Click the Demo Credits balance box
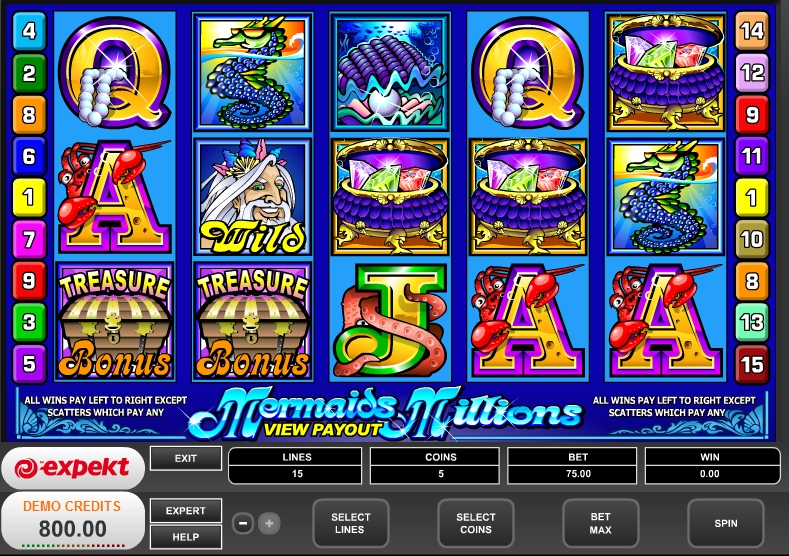 tap(72, 520)
